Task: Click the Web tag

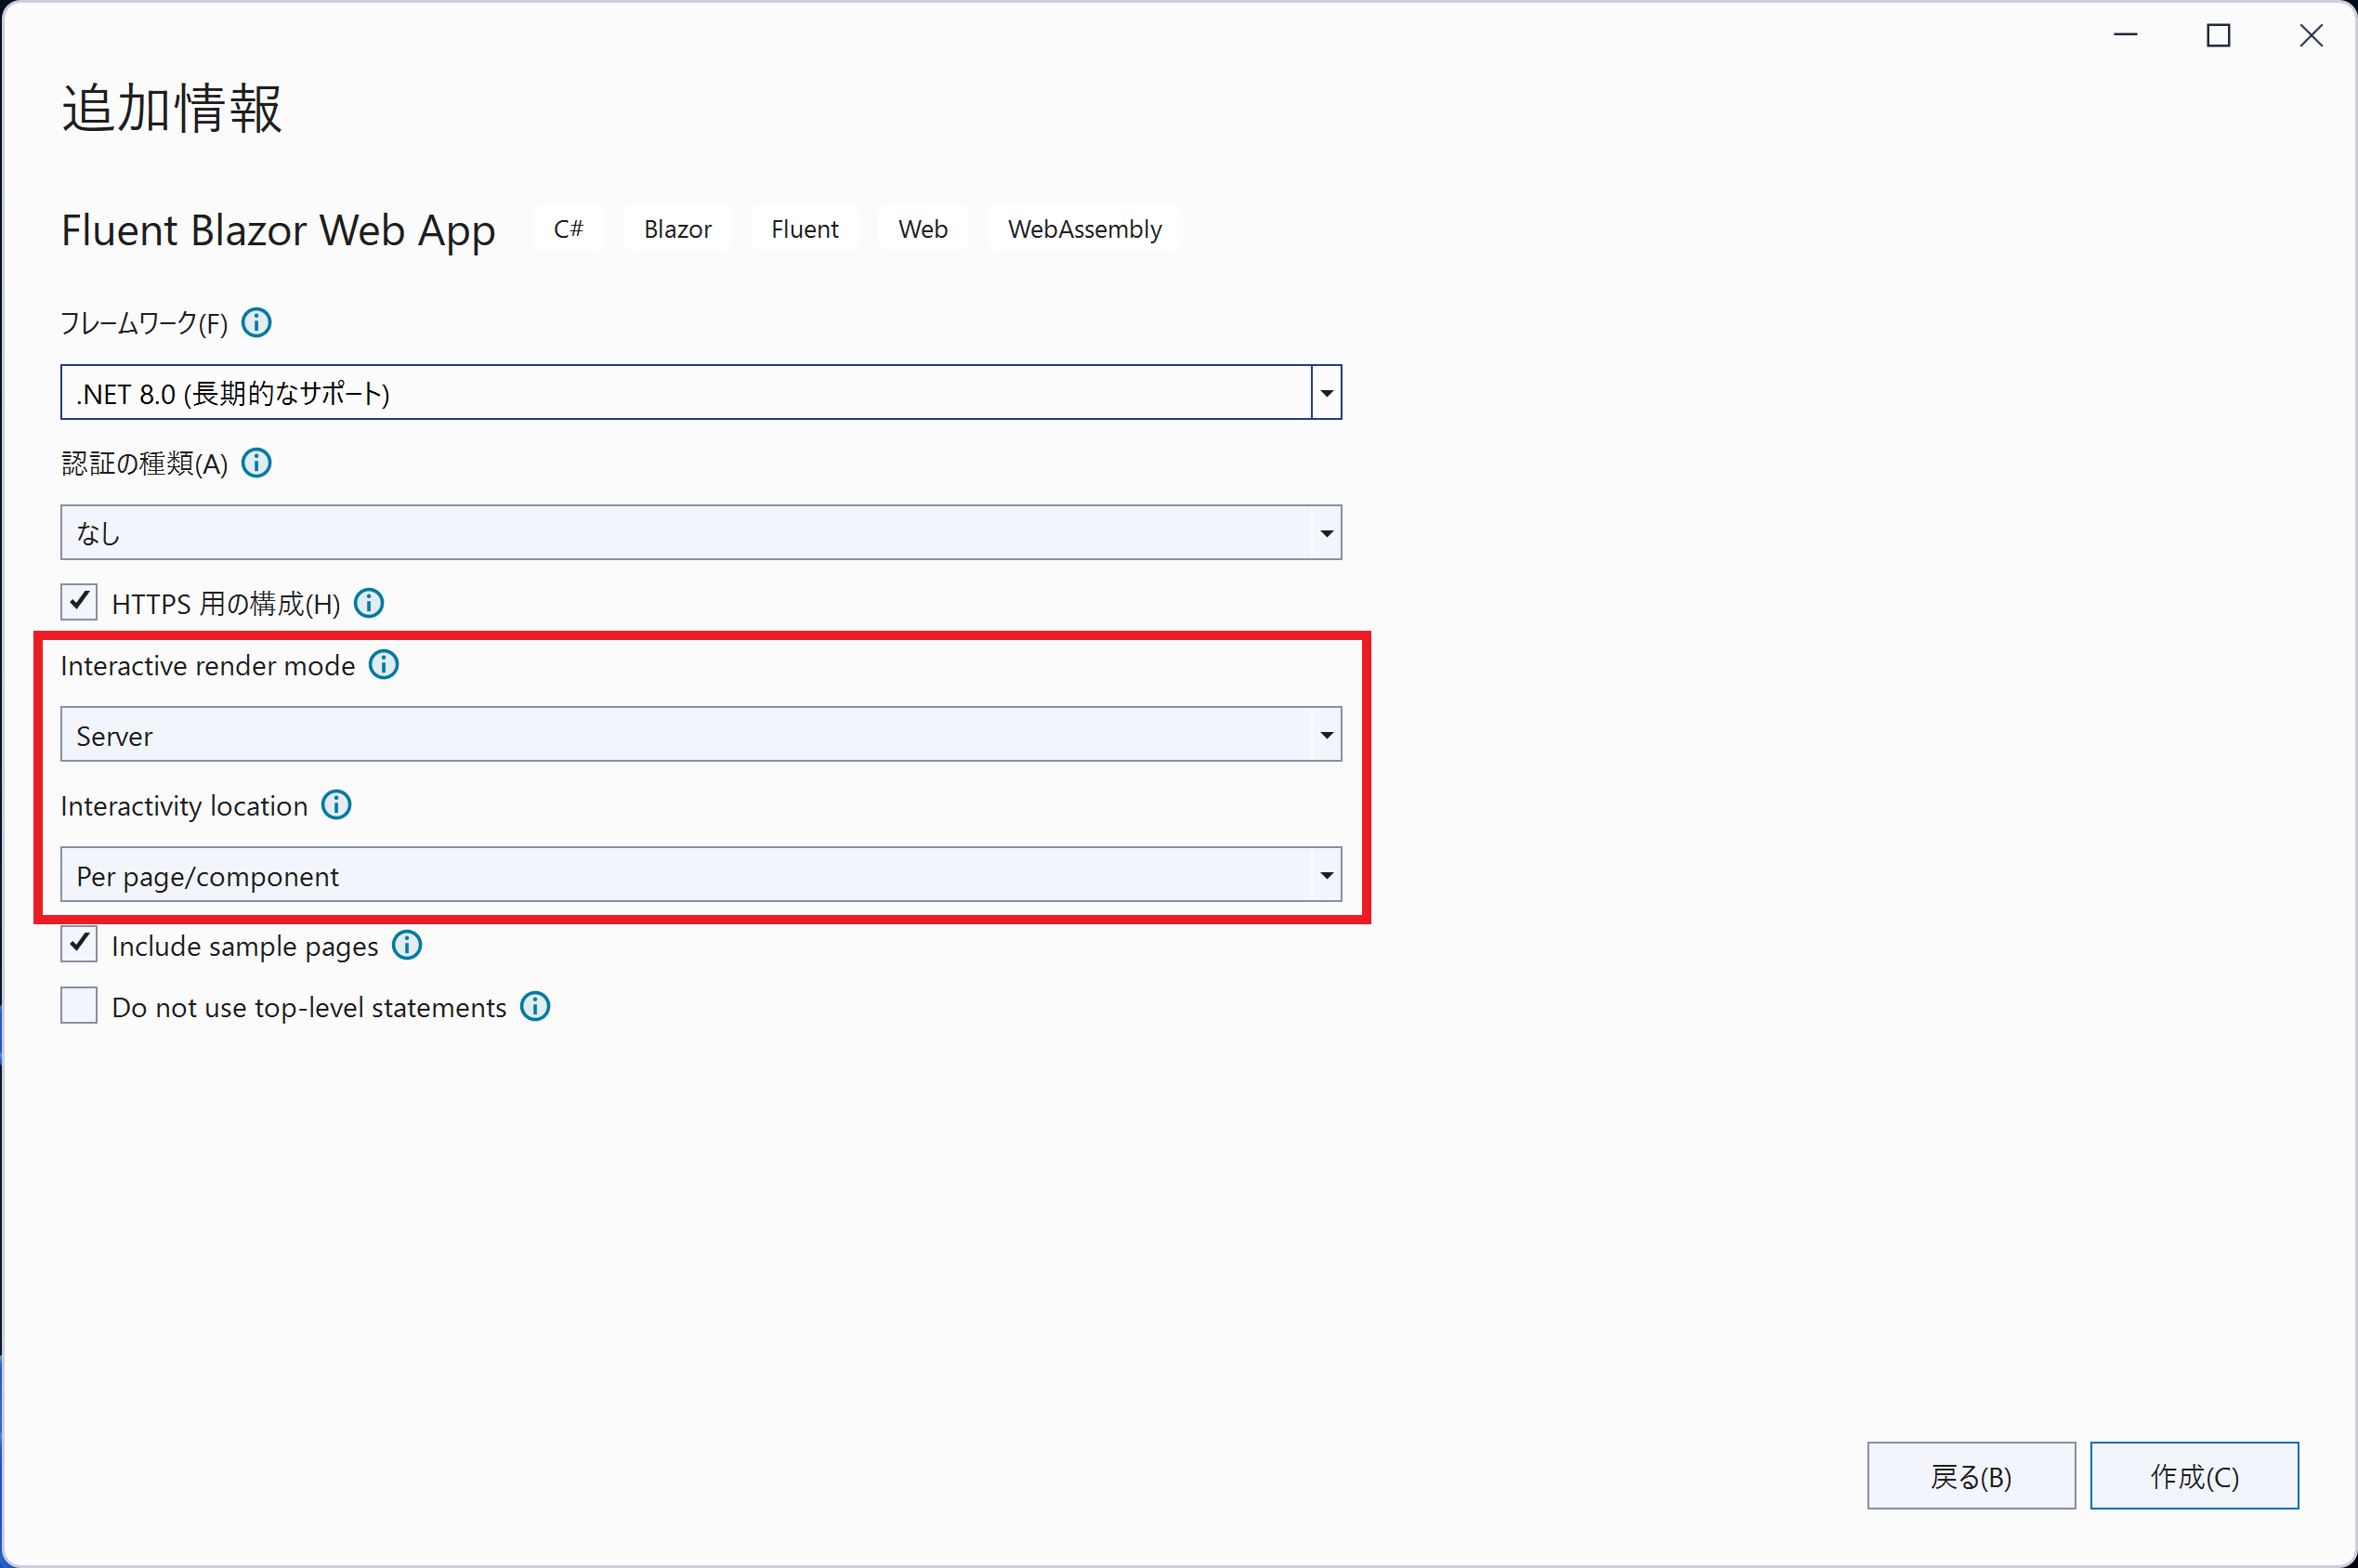Action: pos(923,229)
